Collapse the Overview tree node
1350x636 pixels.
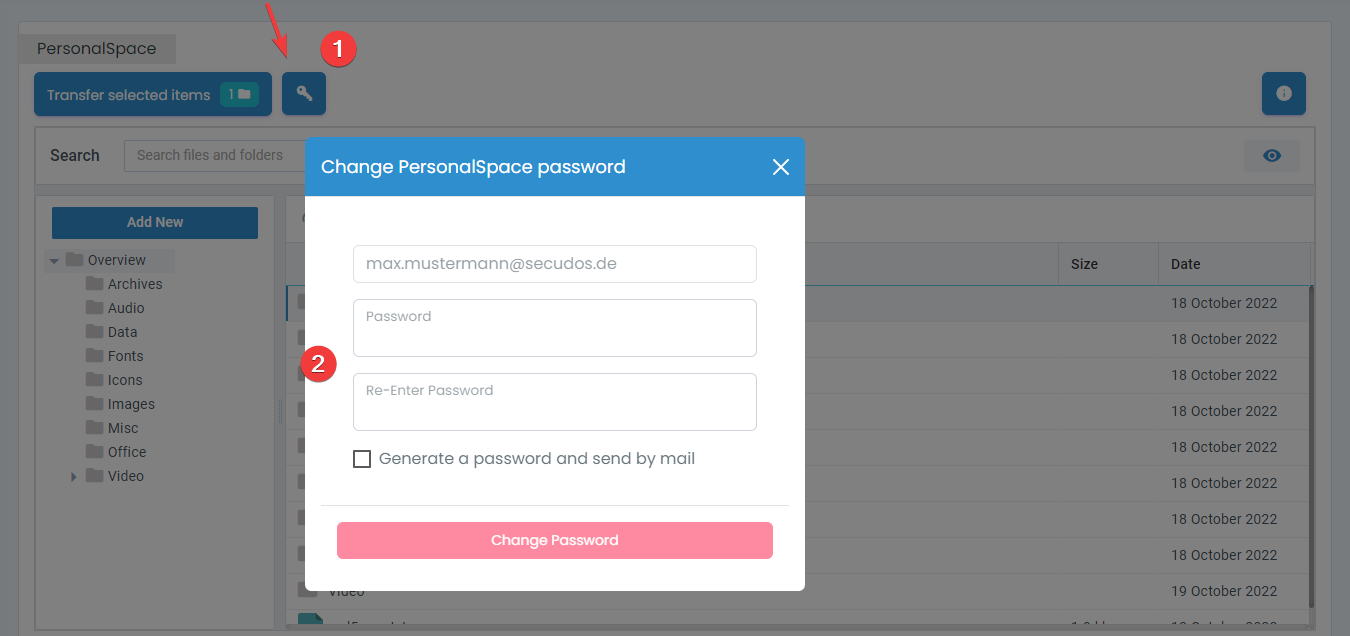(54, 261)
